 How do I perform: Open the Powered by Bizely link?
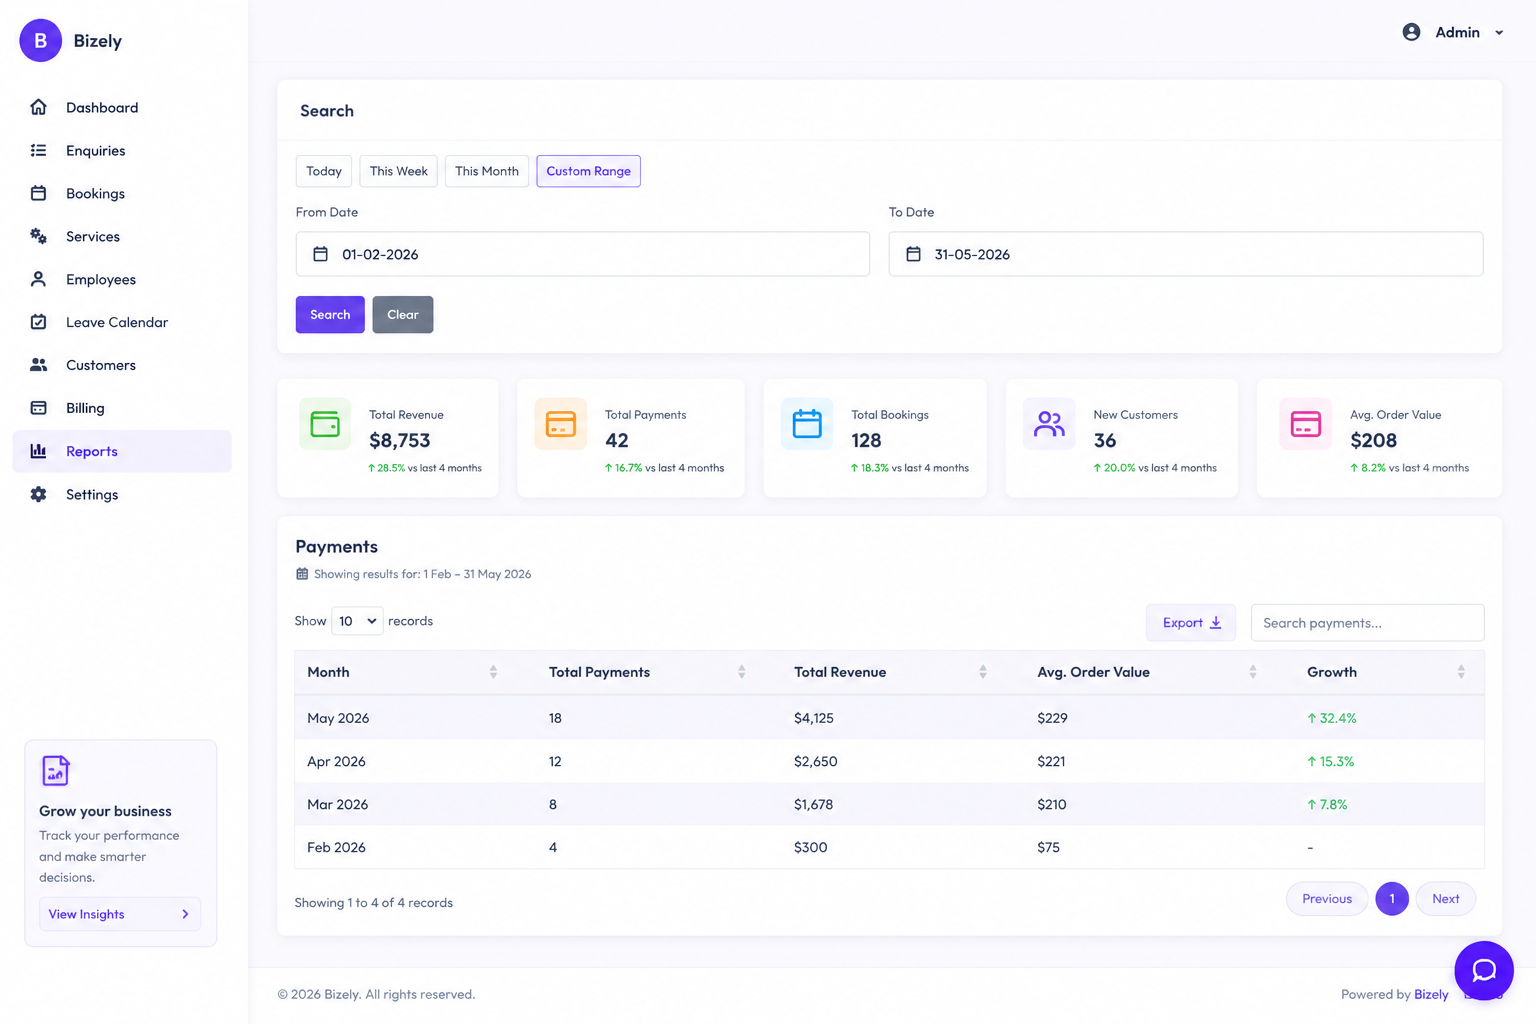[1431, 994]
